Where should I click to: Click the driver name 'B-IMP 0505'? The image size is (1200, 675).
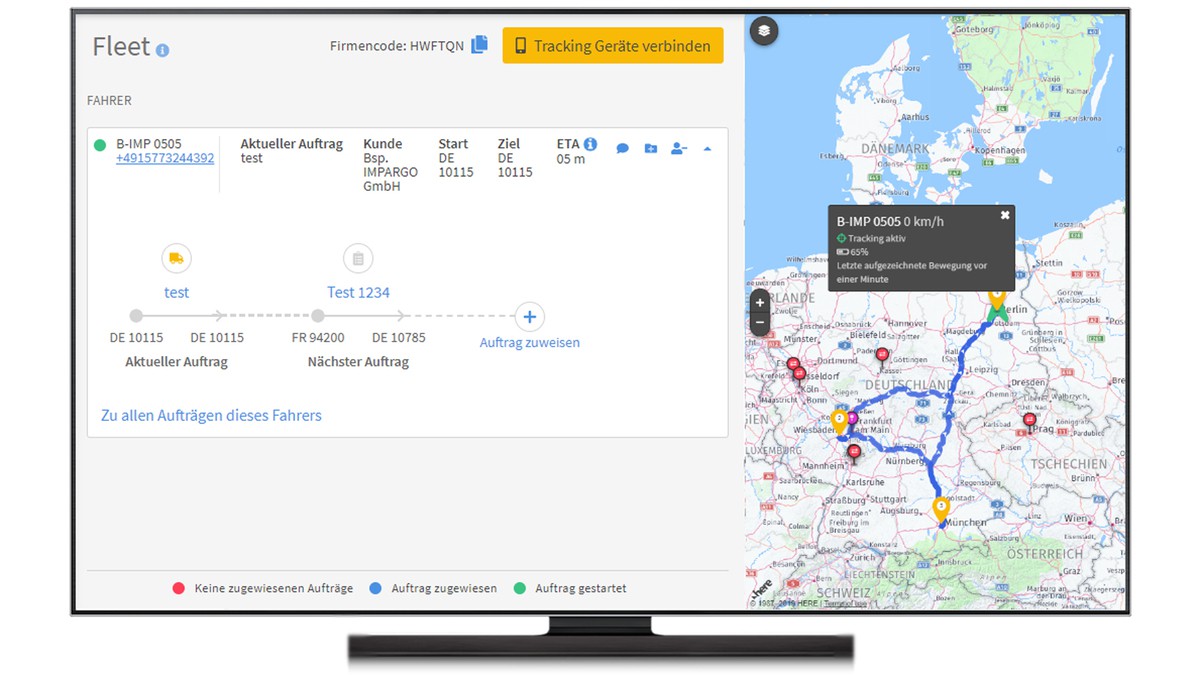tap(149, 144)
